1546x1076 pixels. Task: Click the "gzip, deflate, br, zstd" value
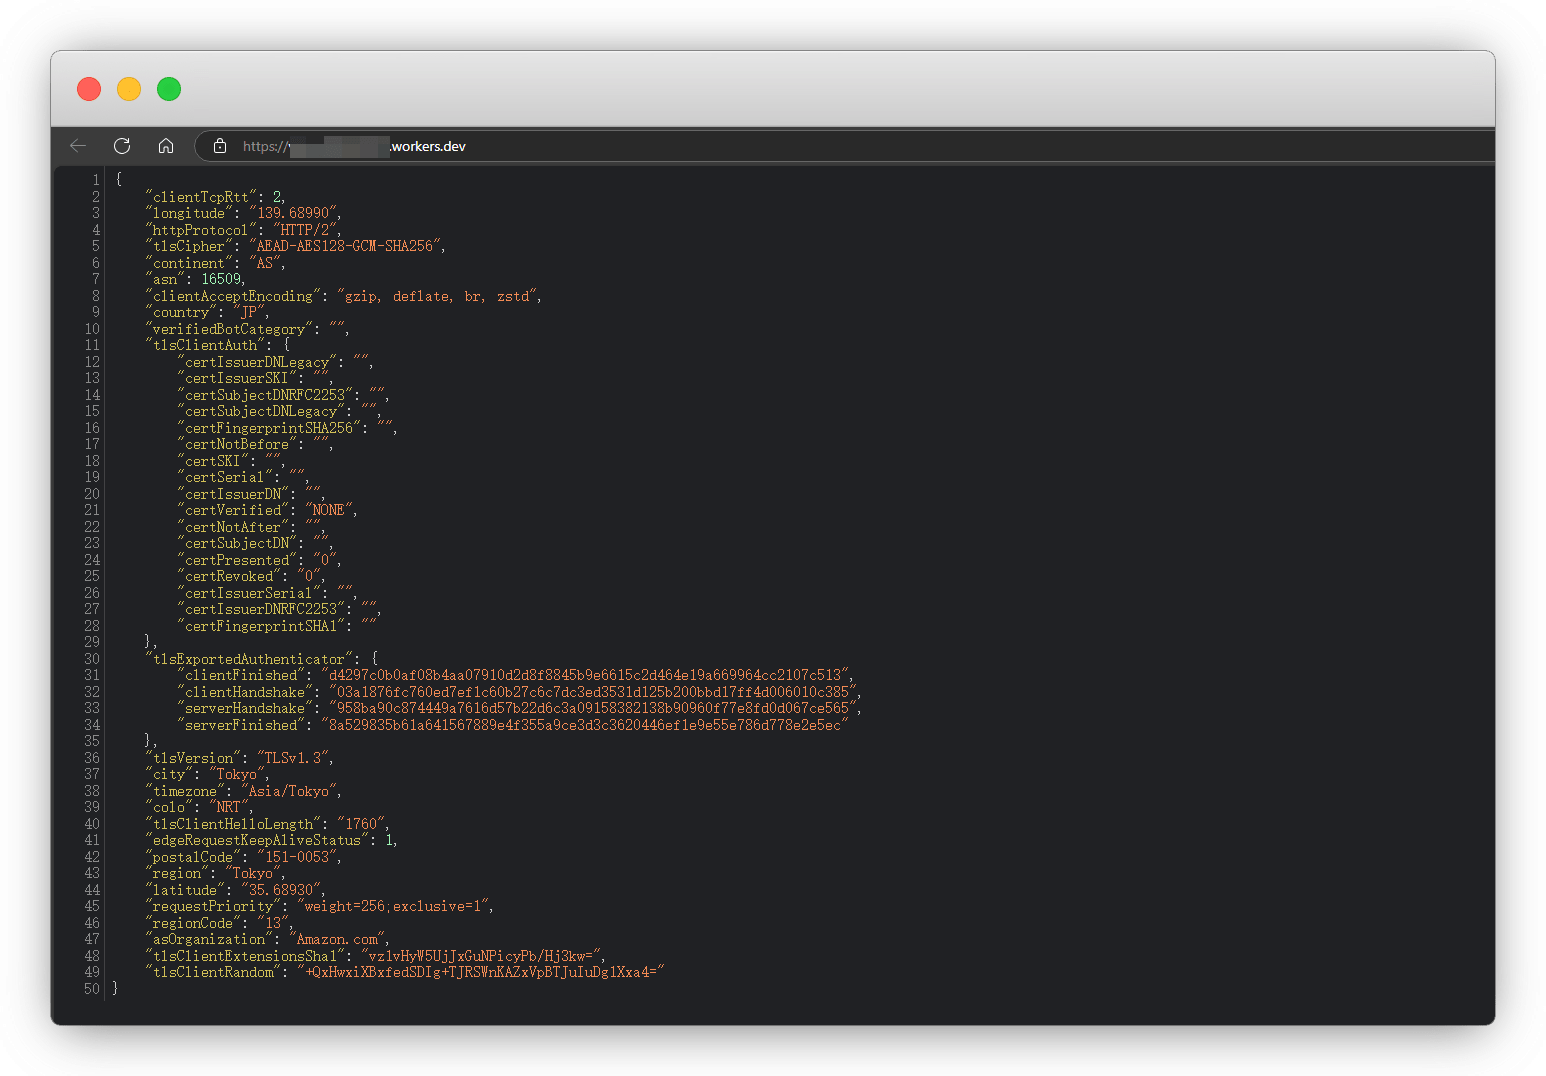click(438, 296)
